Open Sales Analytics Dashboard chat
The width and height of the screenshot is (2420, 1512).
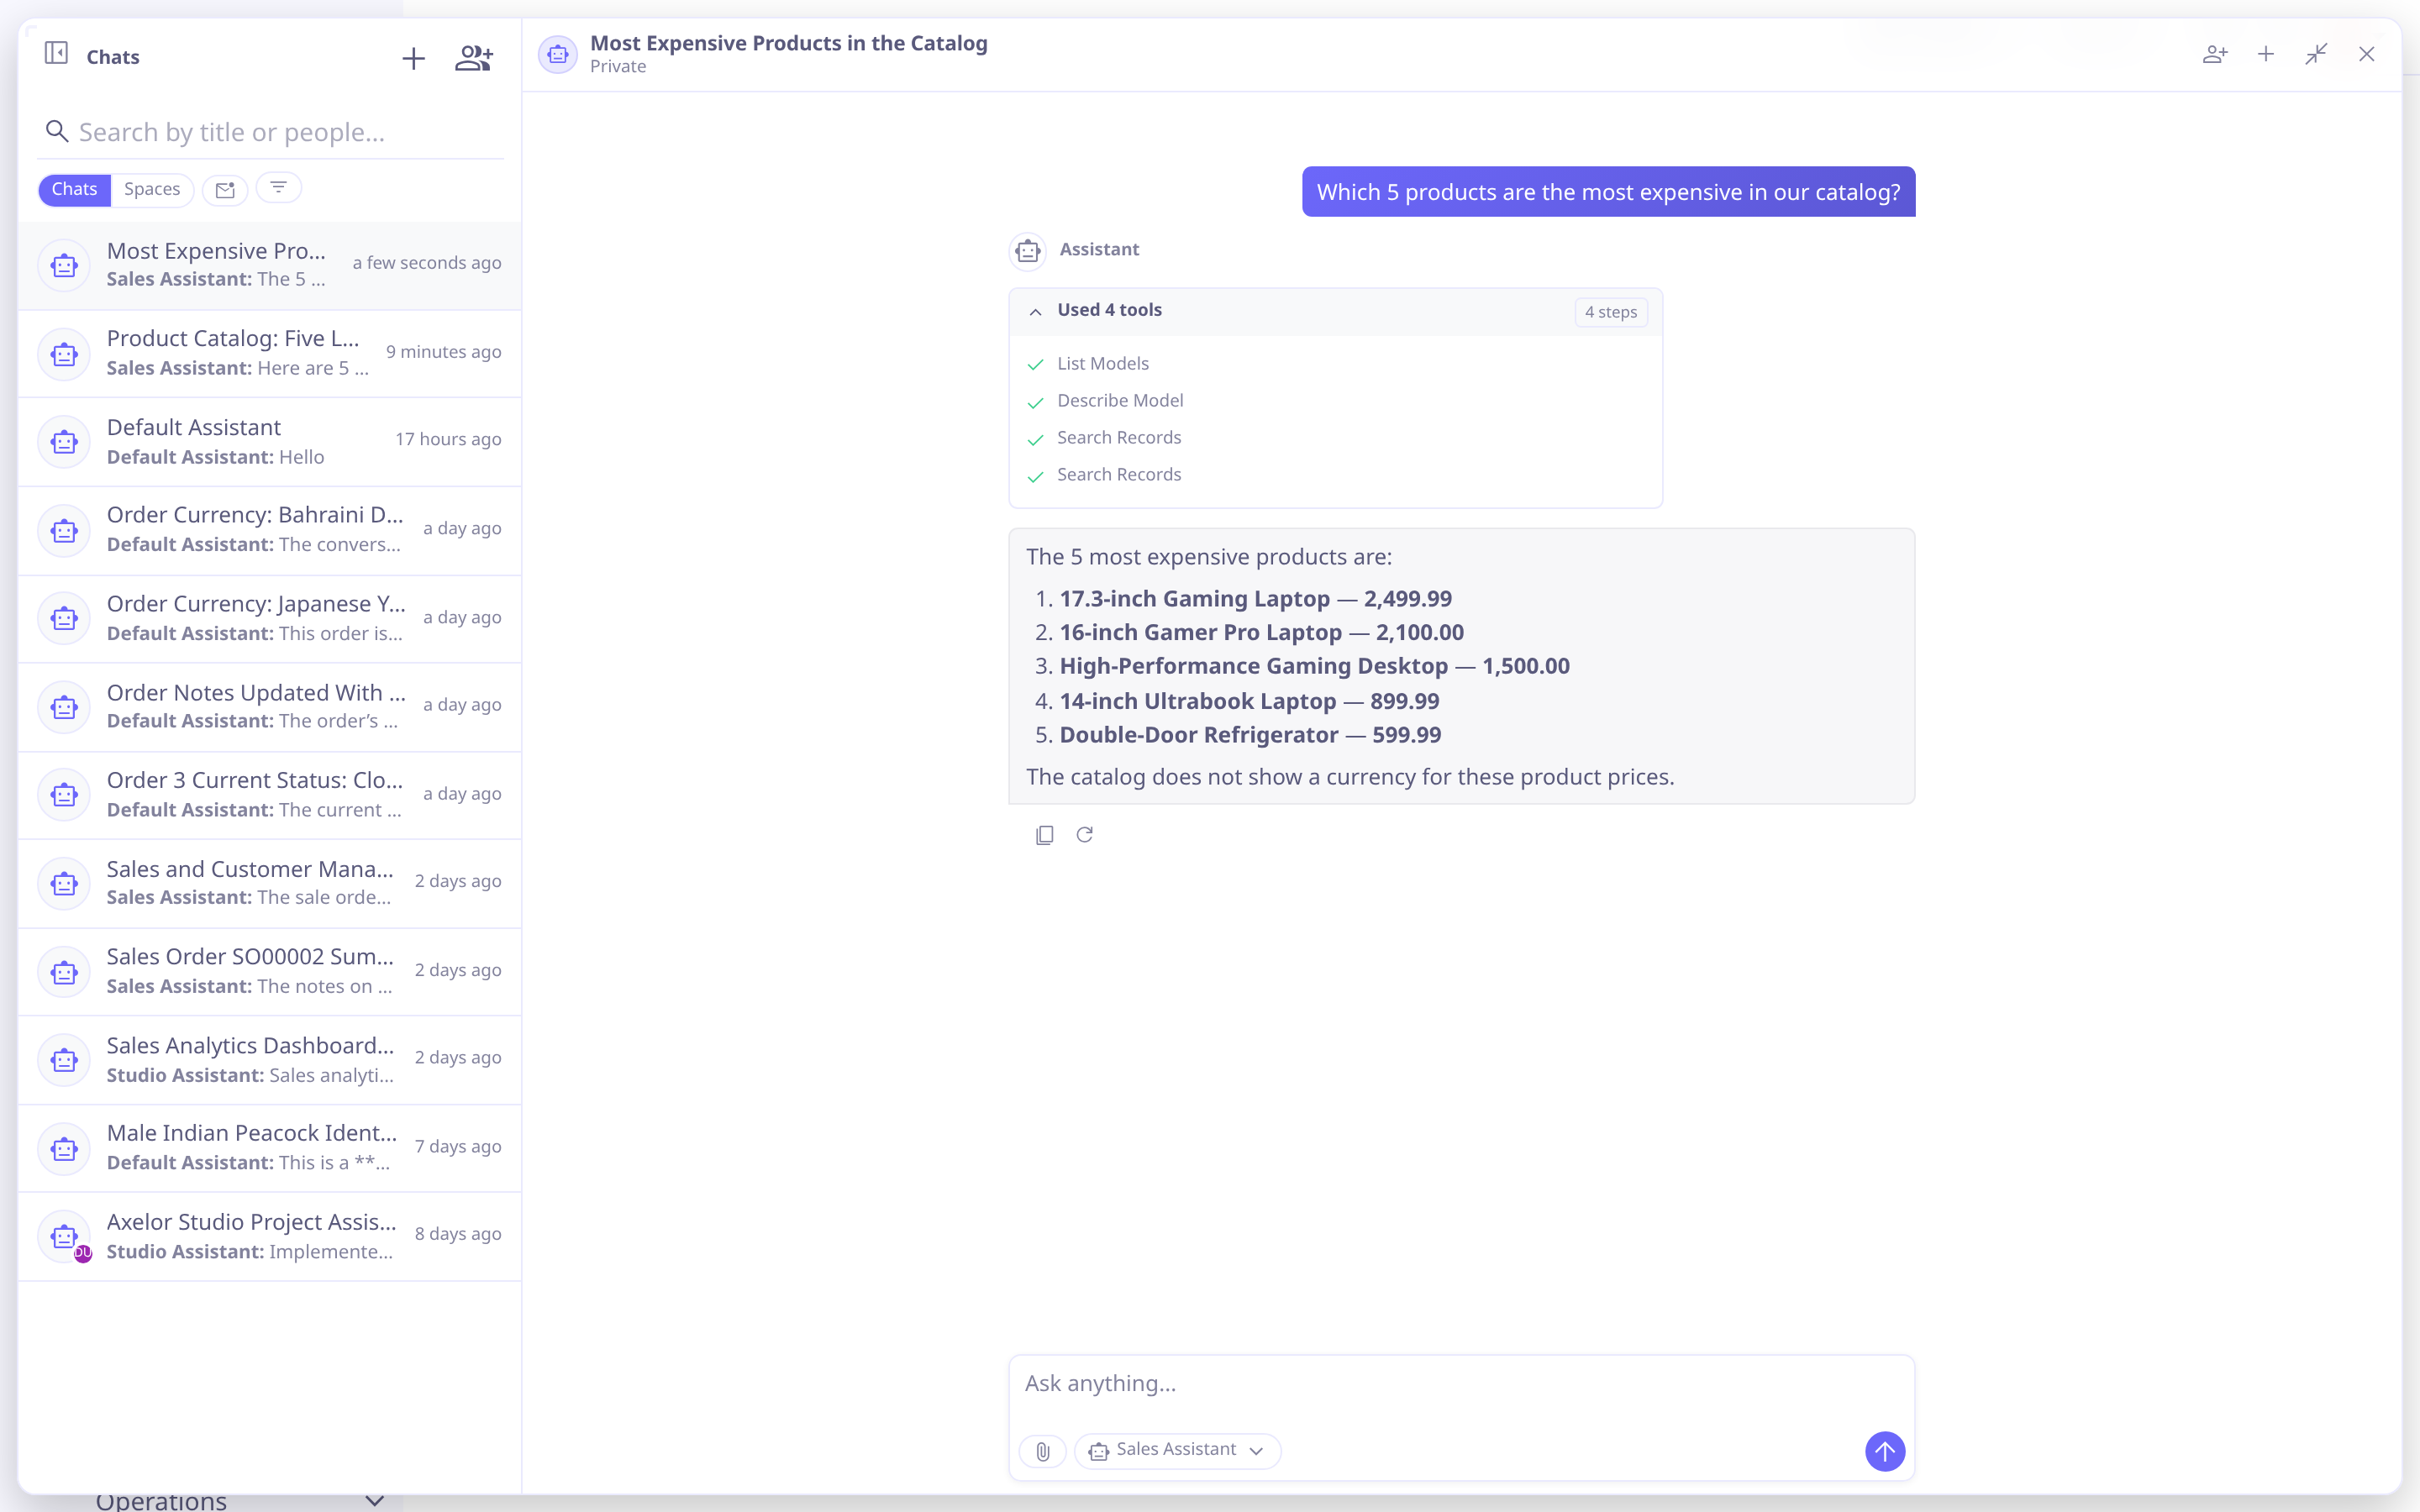click(269, 1060)
